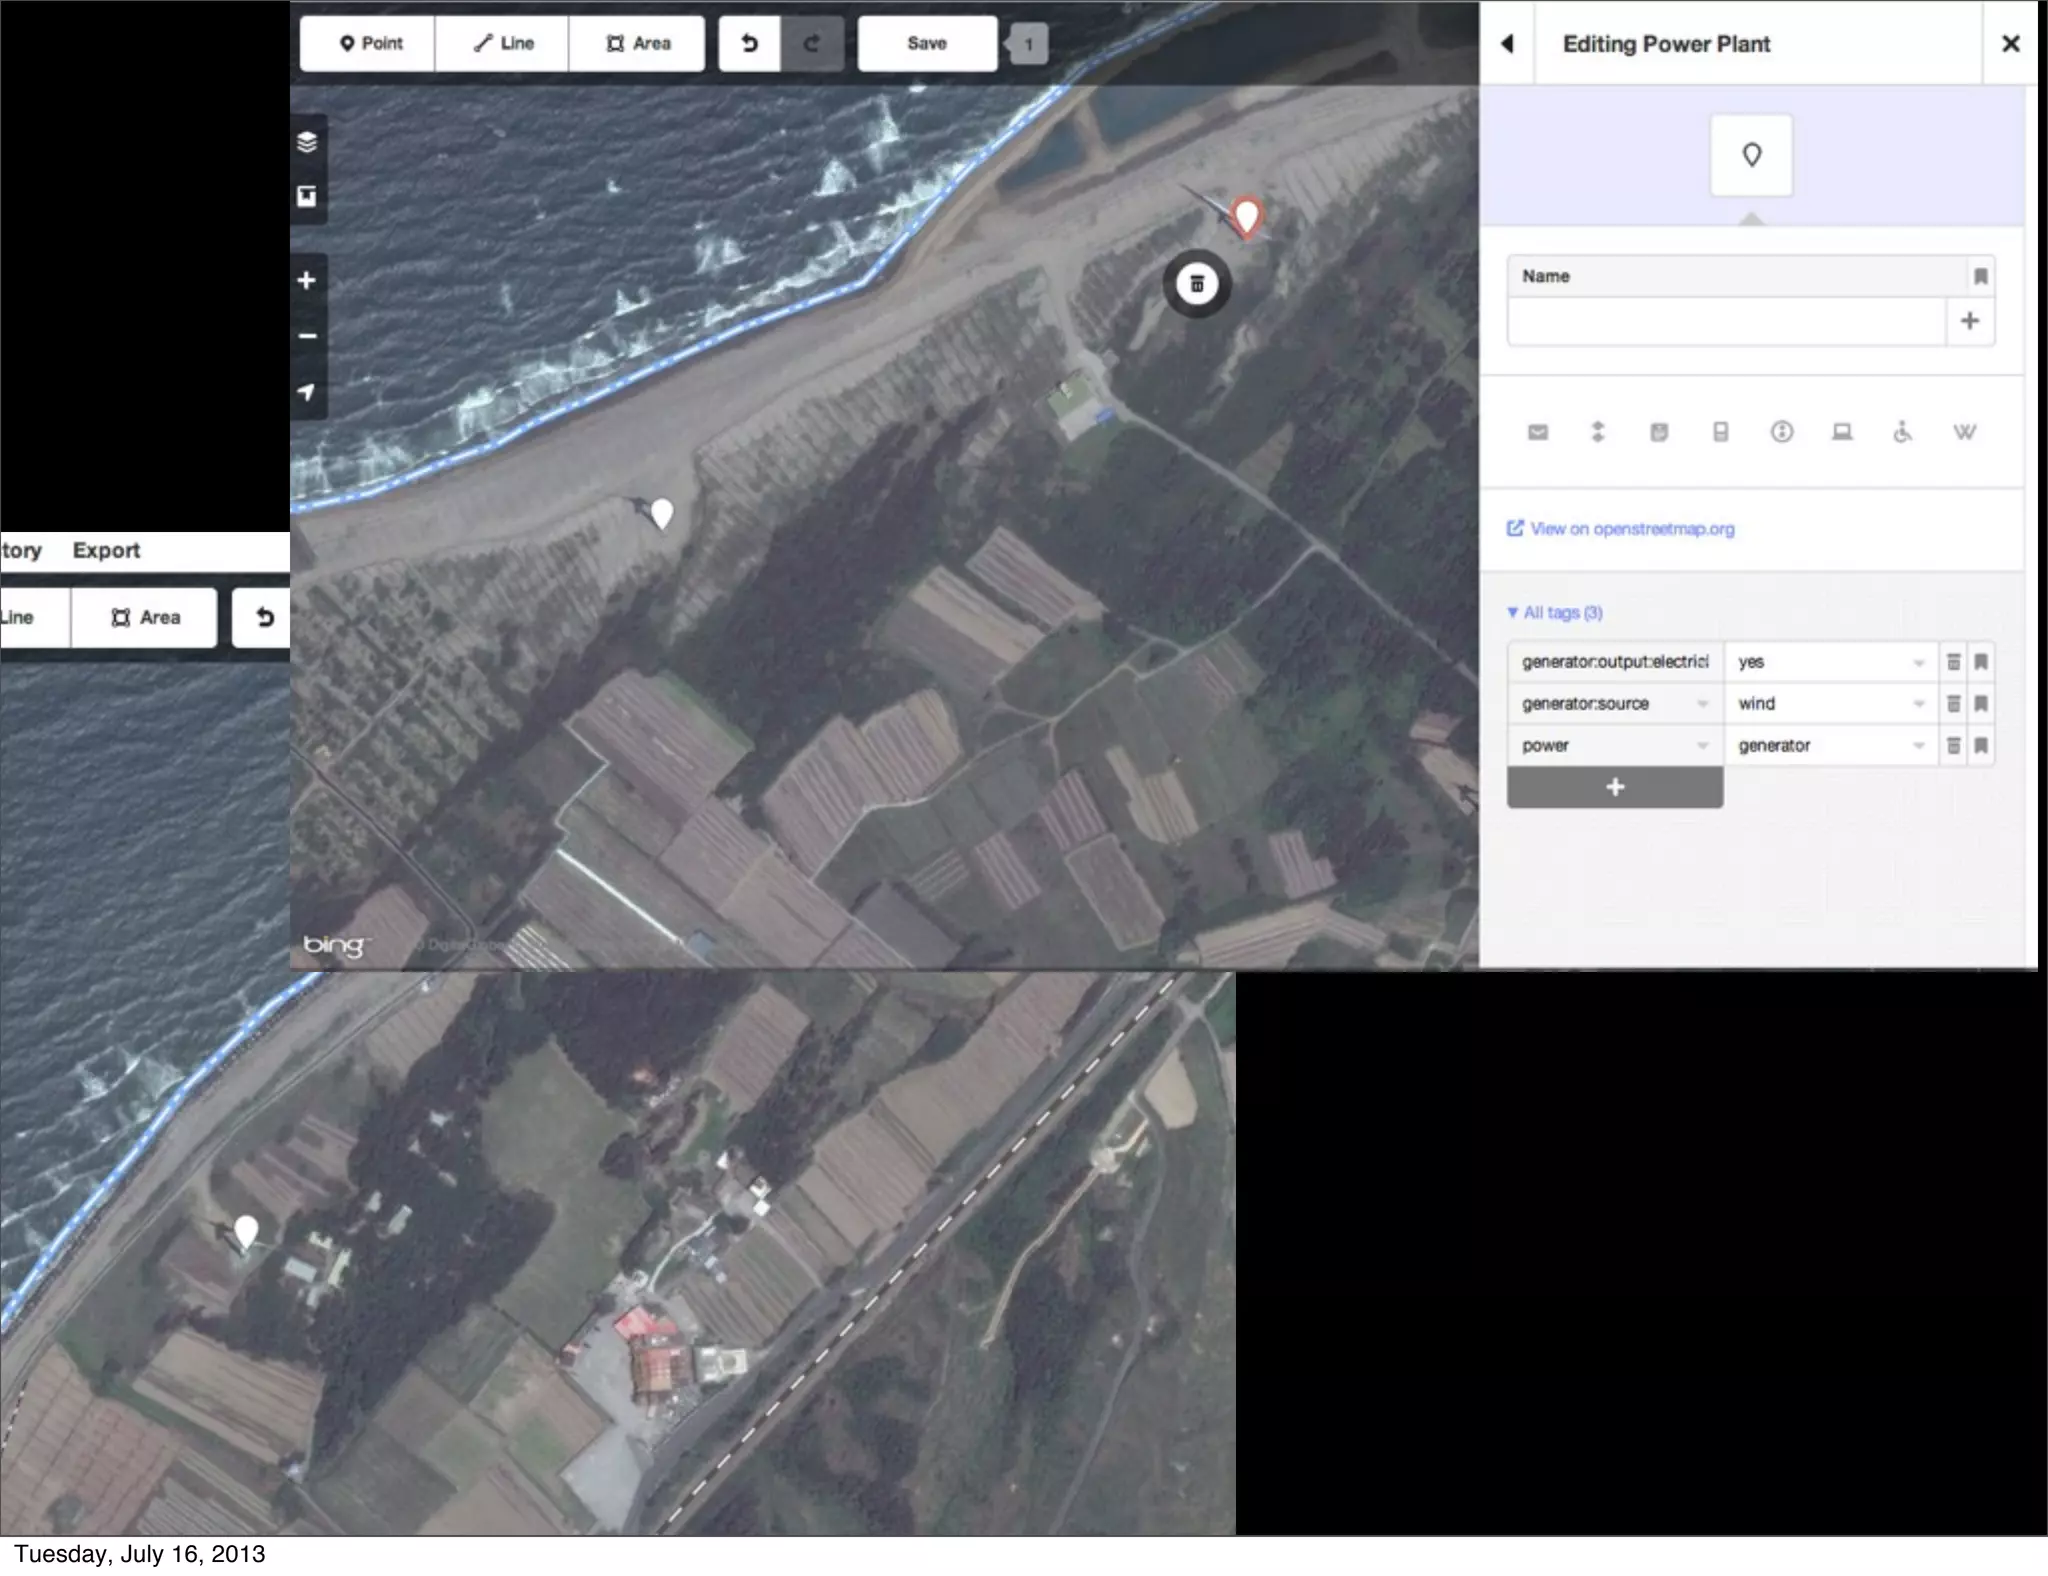The height and width of the screenshot is (1576, 2048).
Task: Toggle reference info for Name field
Action: 1980,276
